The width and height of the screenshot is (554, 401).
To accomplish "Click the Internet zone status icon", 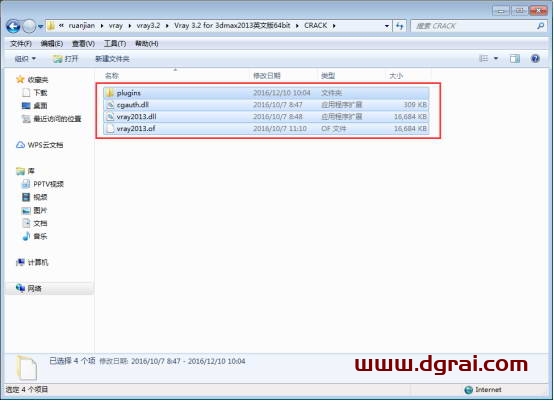I will (468, 390).
